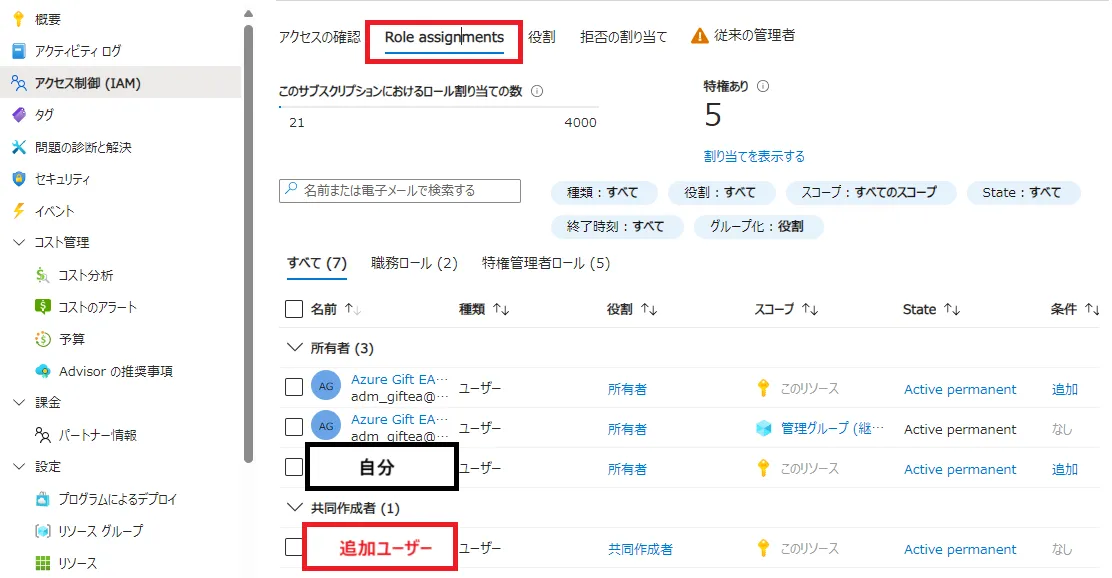Click the name or email search field
The image size is (1112, 578).
coord(400,191)
